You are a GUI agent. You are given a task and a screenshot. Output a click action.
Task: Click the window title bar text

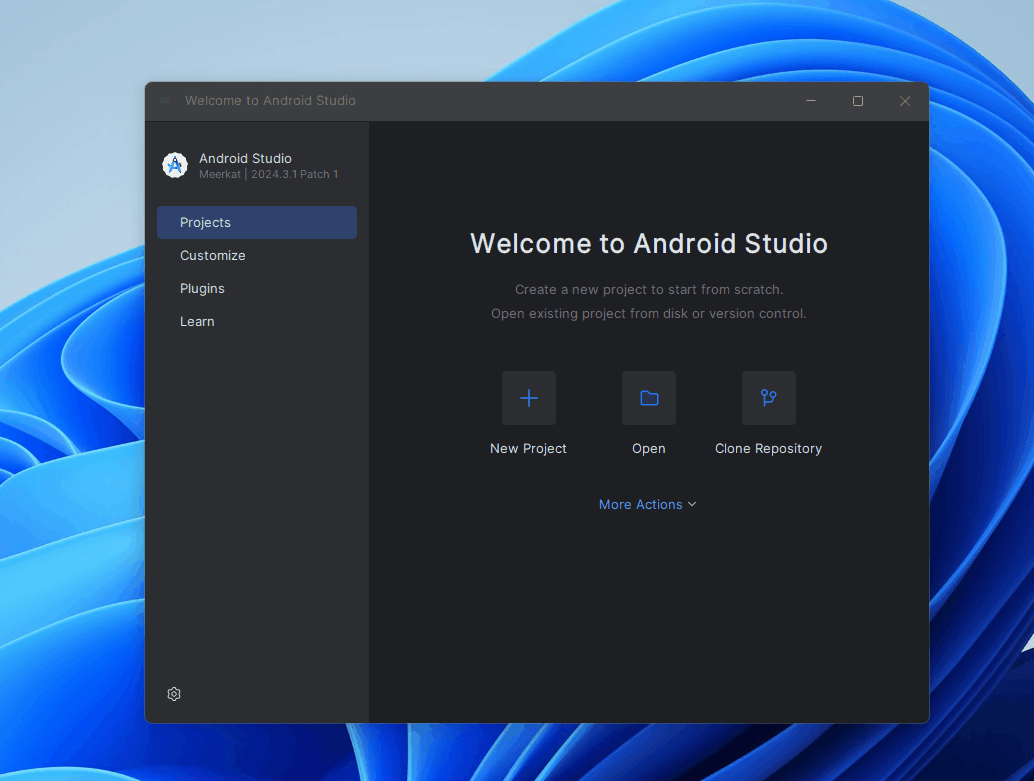tap(270, 100)
